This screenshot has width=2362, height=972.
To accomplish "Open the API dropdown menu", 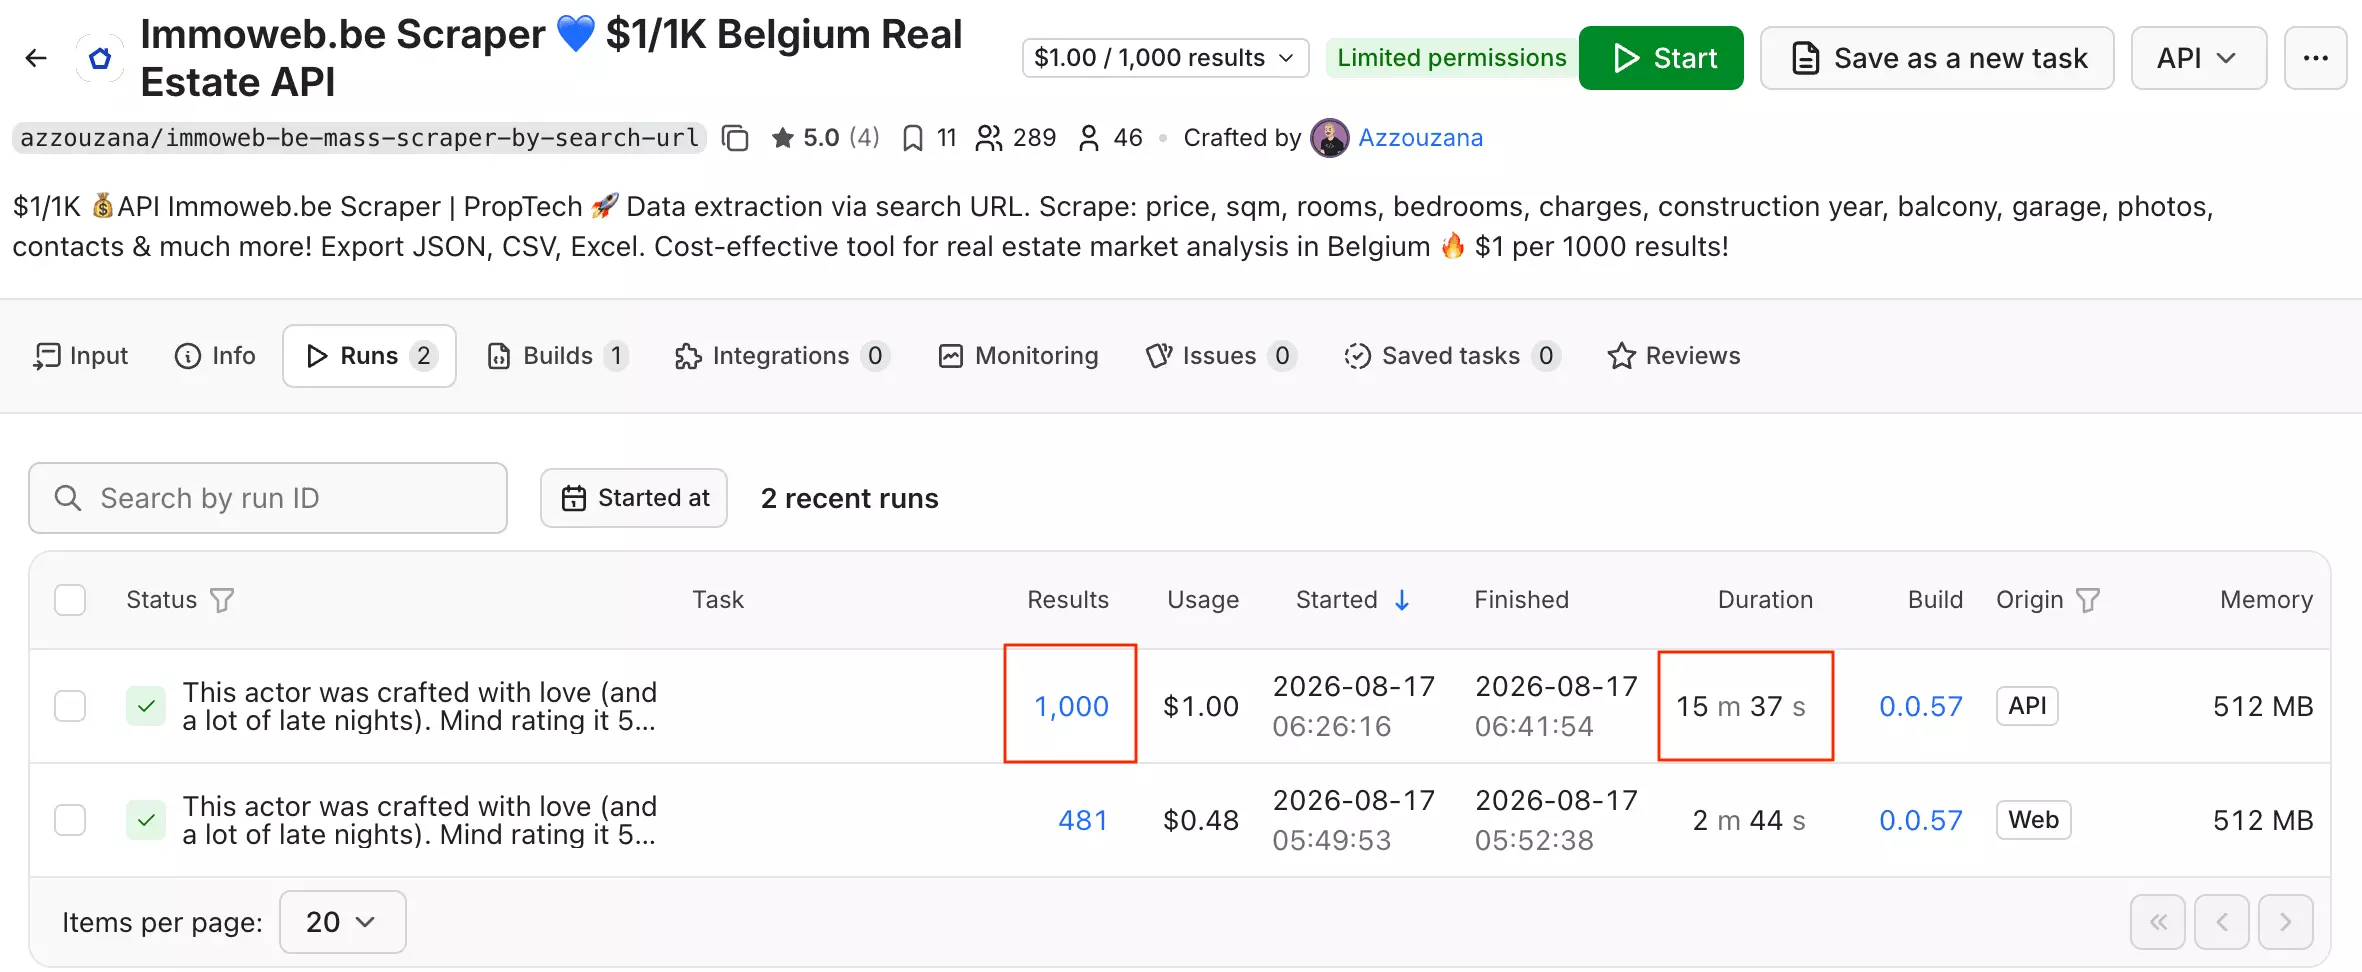I will pos(2198,58).
